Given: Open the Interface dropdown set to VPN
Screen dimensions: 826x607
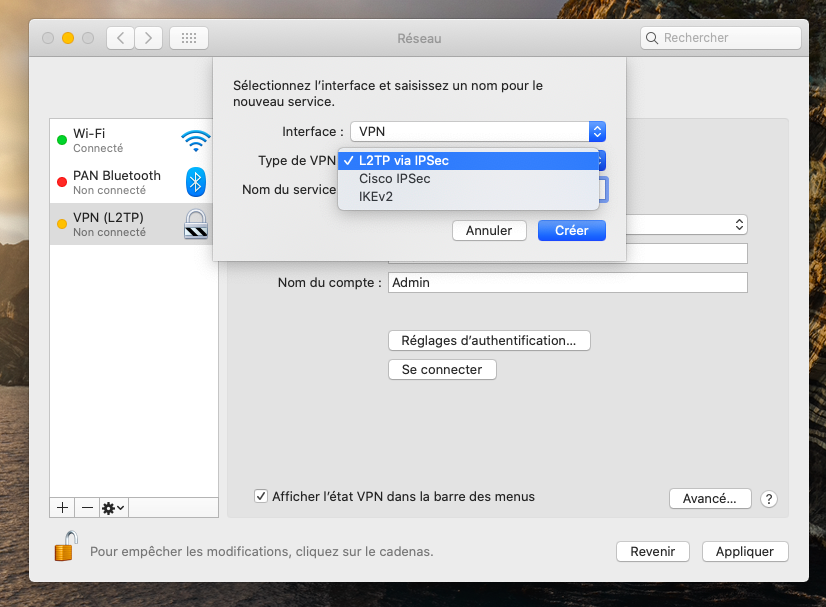Looking at the screenshot, I should [478, 131].
